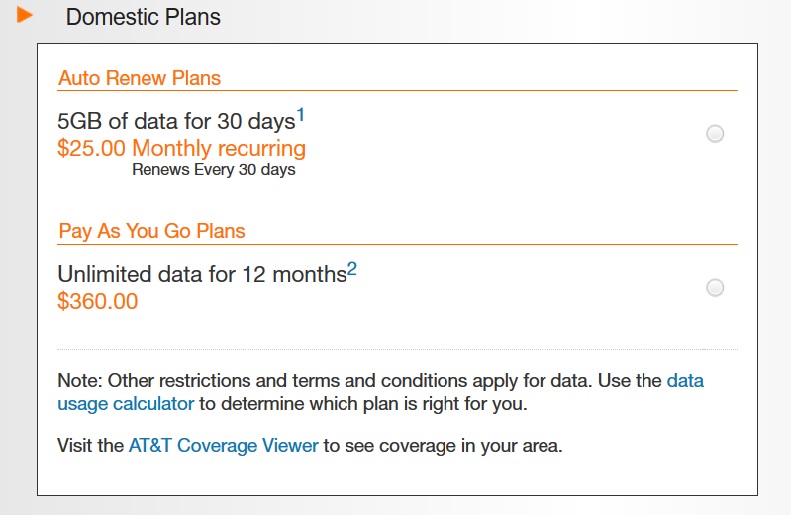
Task: Collapse the Domestic Plans orange arrow
Action: point(25,15)
